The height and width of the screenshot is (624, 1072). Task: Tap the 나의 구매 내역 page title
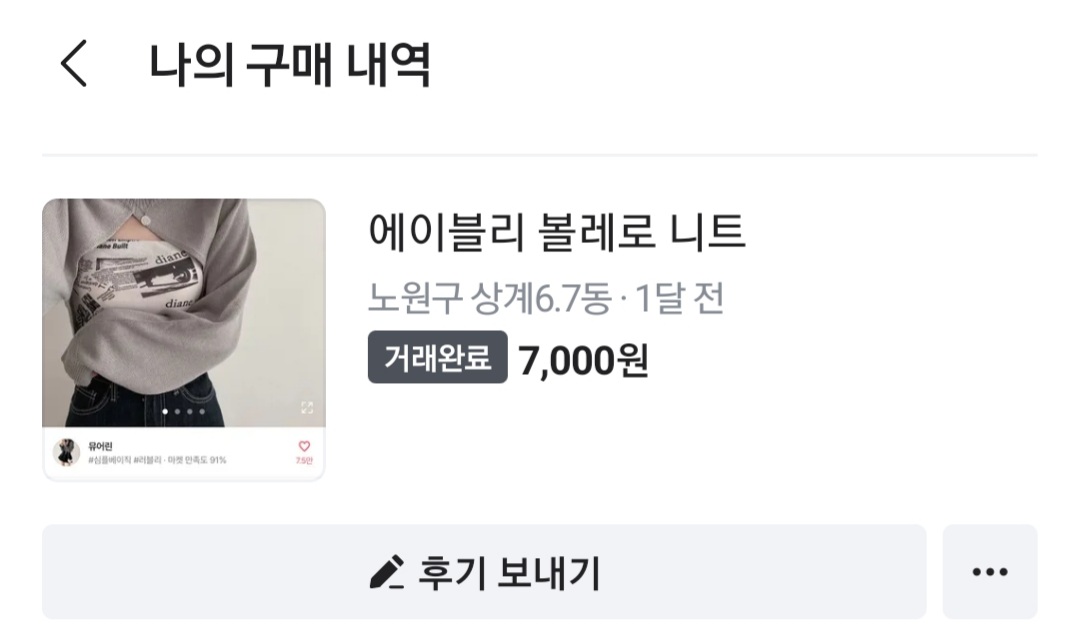[x=290, y=64]
